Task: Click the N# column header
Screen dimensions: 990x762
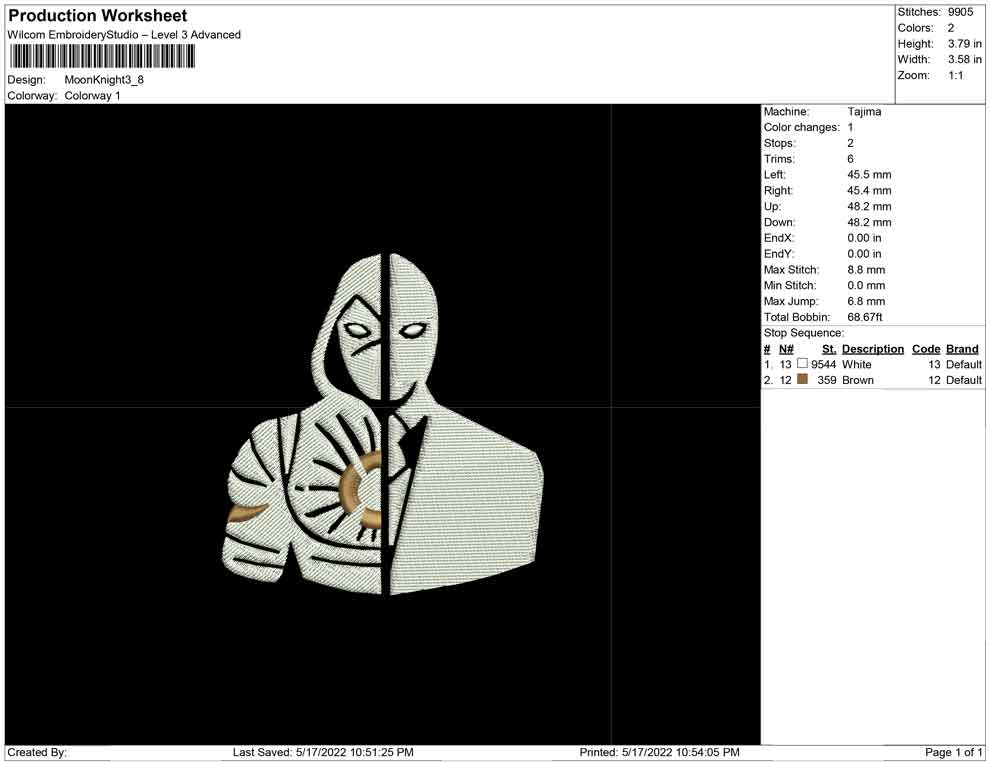Action: coord(786,349)
